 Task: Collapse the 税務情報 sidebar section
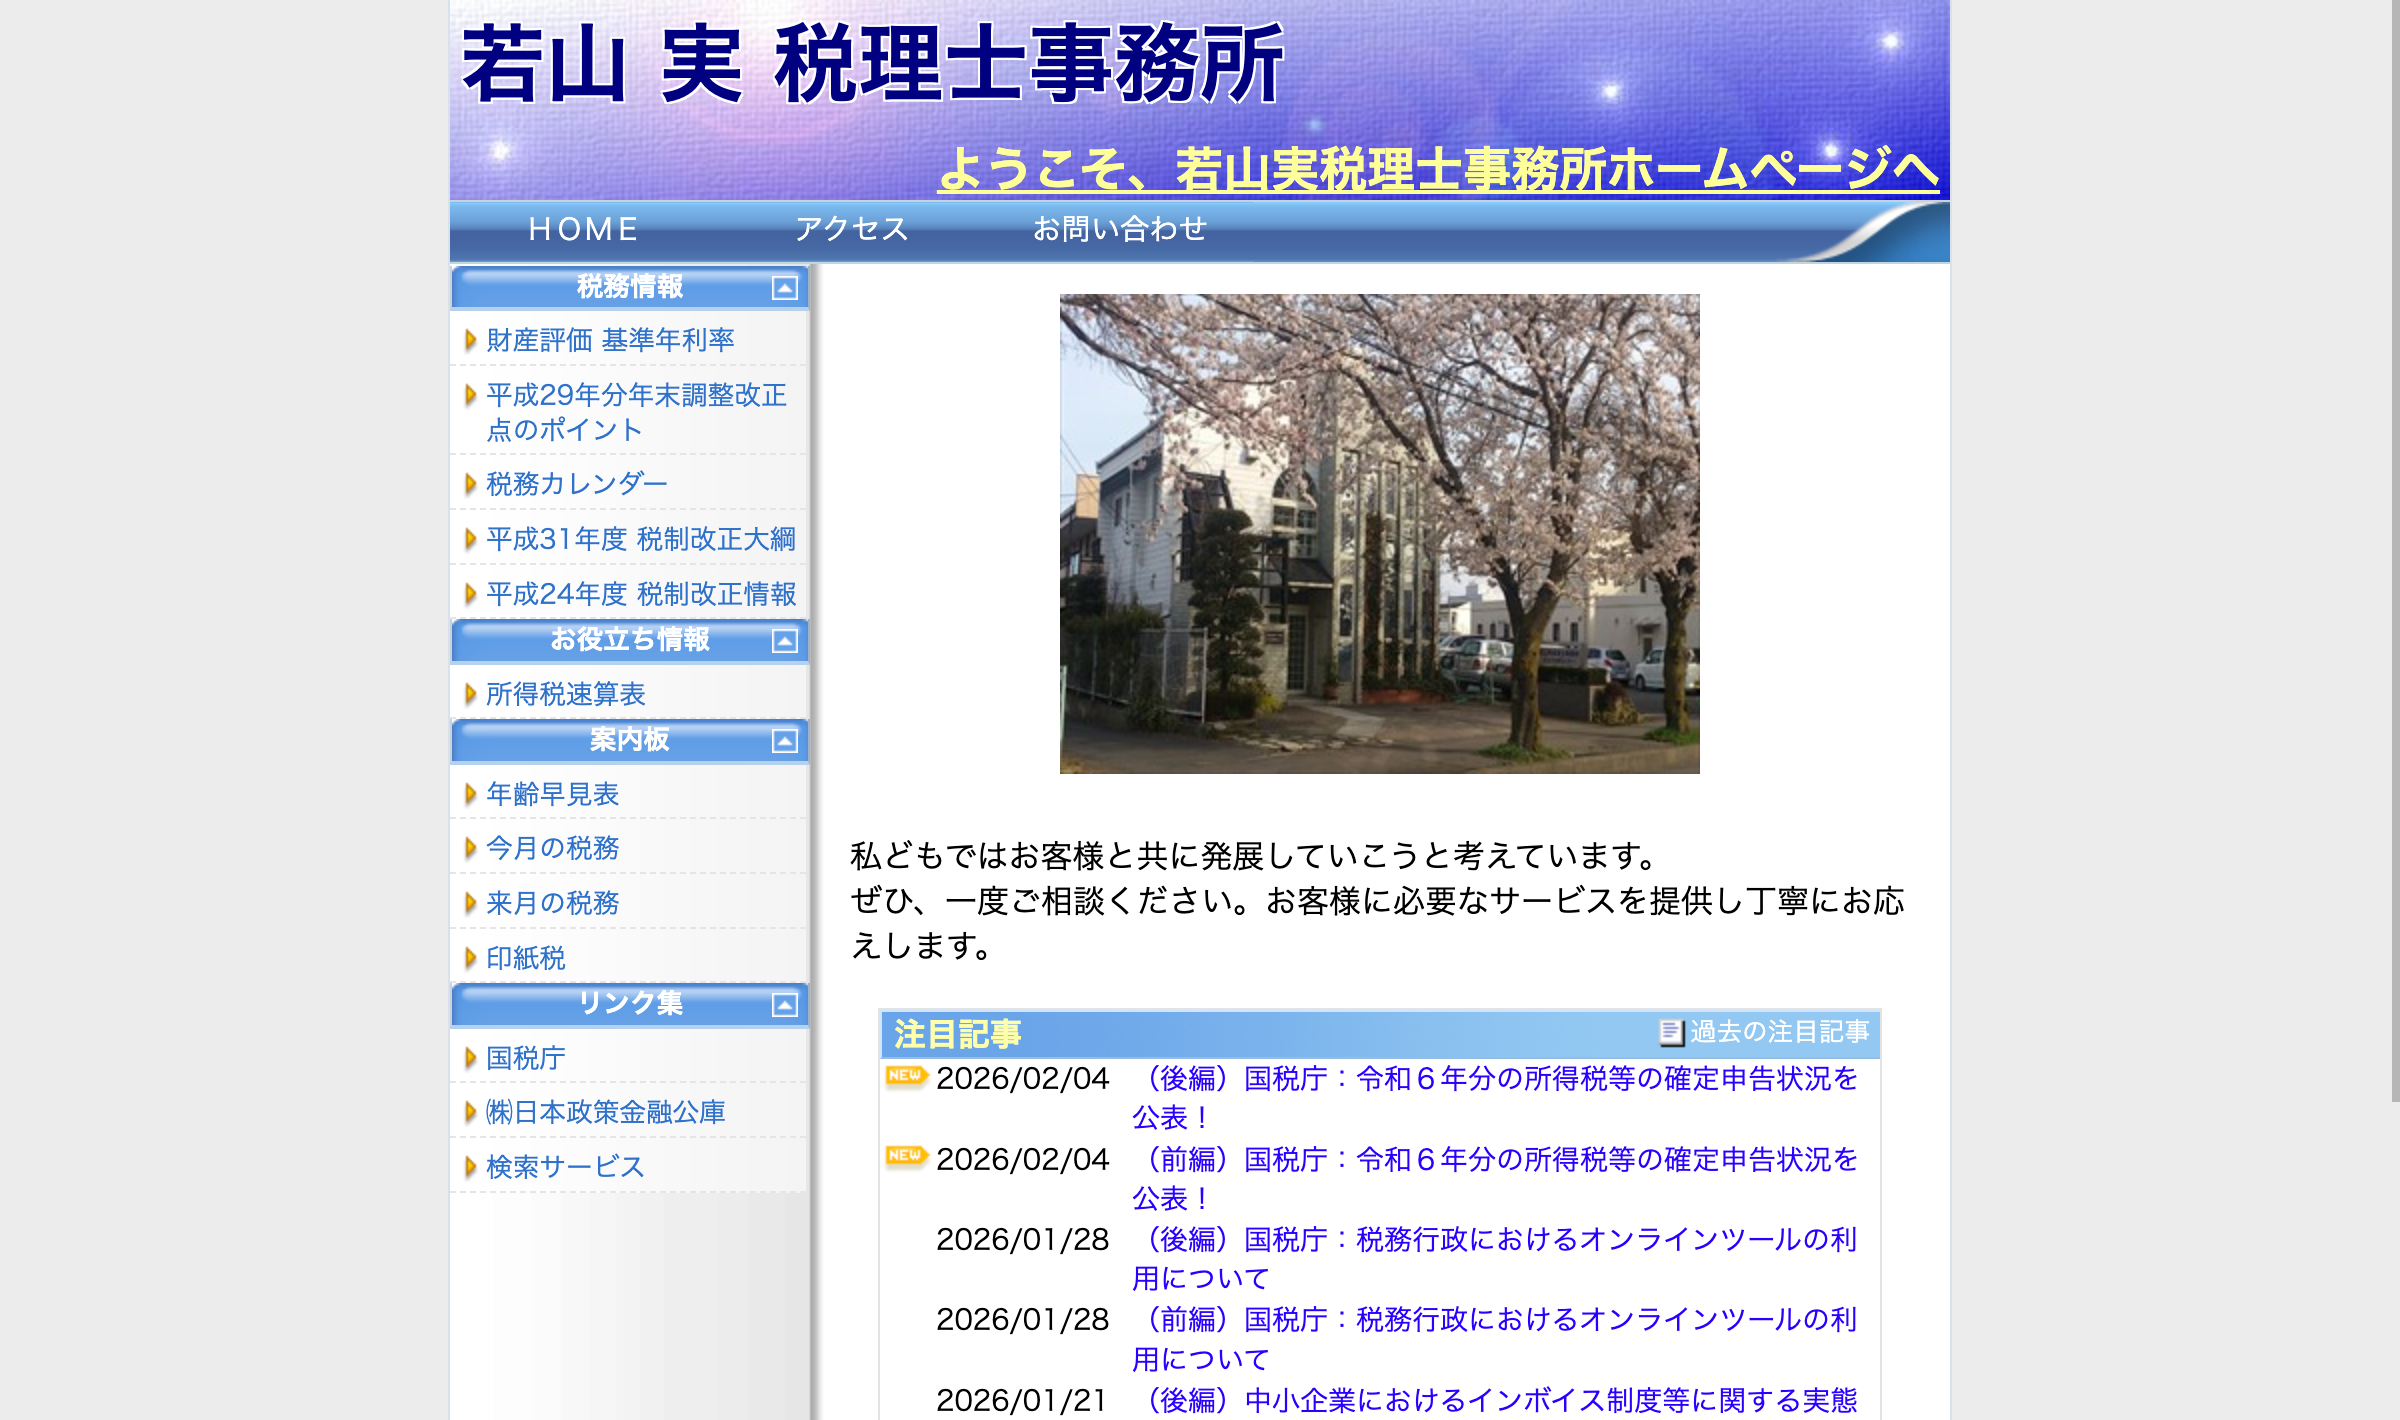(784, 288)
